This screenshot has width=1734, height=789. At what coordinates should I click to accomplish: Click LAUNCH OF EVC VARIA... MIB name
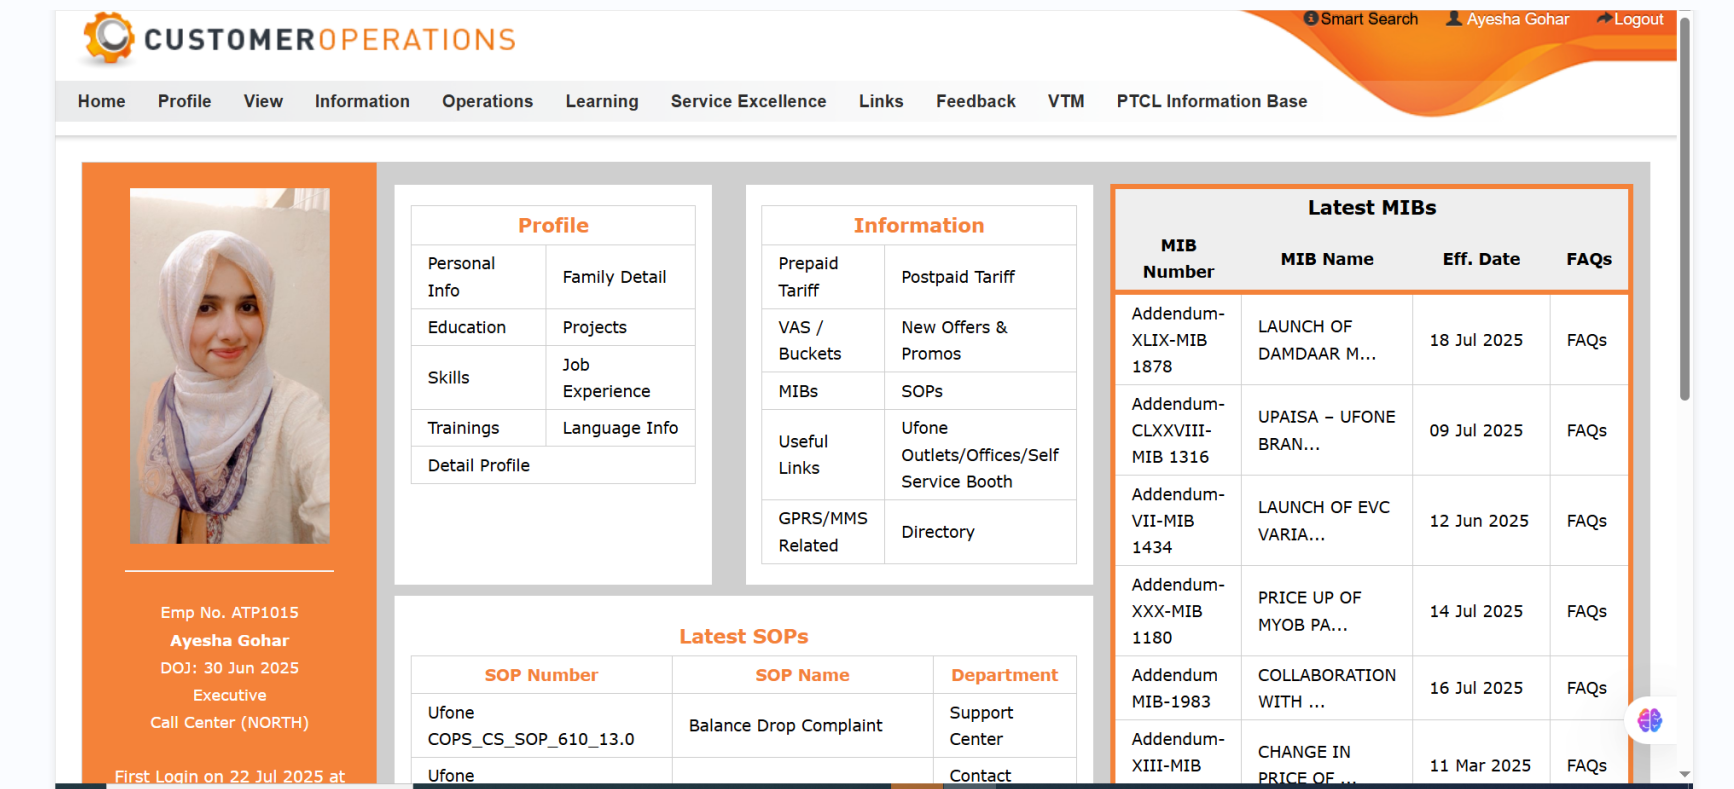[1324, 521]
